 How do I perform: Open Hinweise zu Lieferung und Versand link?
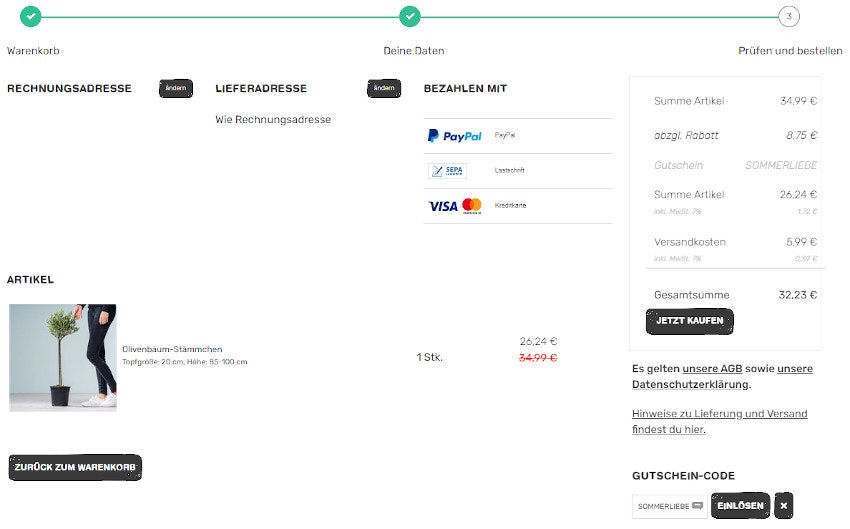click(x=719, y=414)
